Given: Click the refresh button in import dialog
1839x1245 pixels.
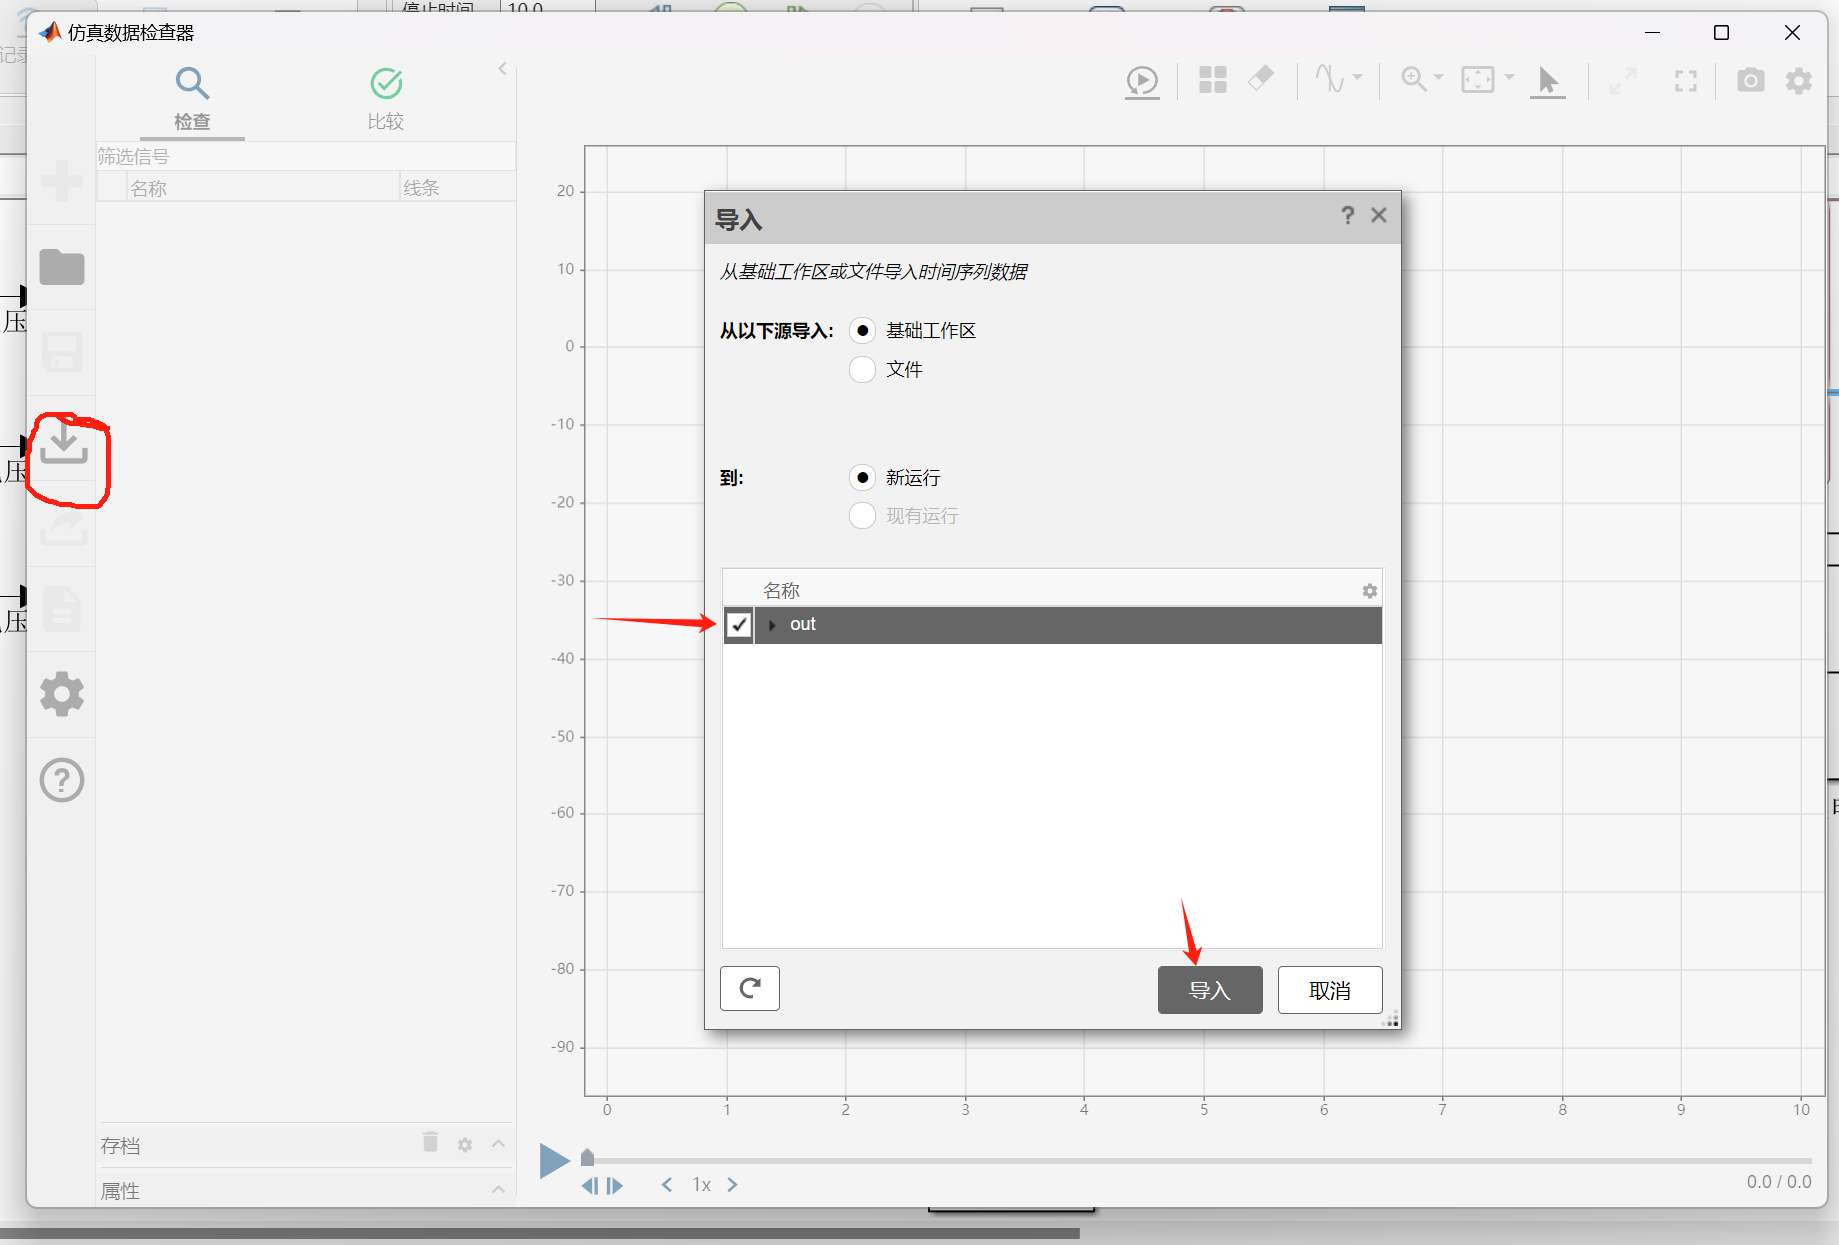Looking at the screenshot, I should (x=749, y=989).
